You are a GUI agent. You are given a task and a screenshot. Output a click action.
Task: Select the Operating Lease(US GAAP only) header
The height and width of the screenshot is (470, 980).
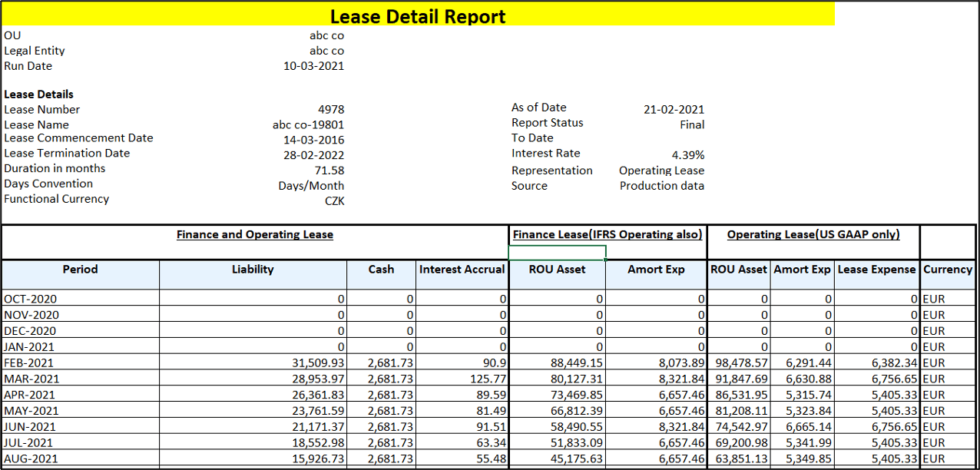pyautogui.click(x=813, y=234)
